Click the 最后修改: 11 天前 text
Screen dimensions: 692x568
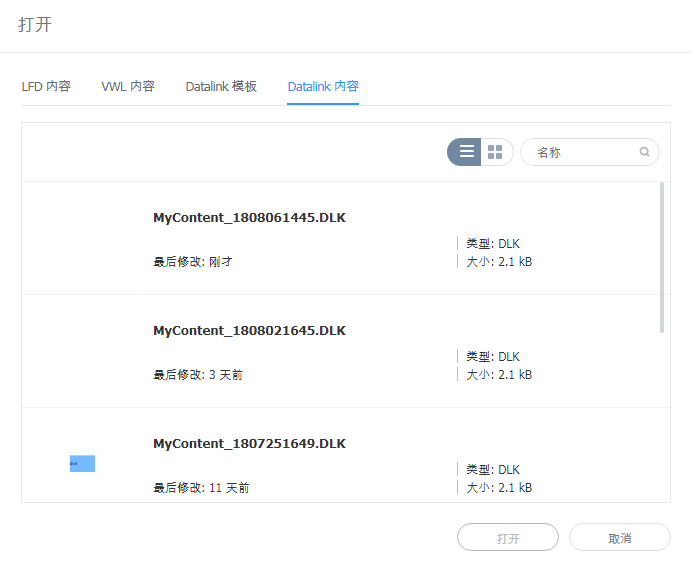click(201, 488)
